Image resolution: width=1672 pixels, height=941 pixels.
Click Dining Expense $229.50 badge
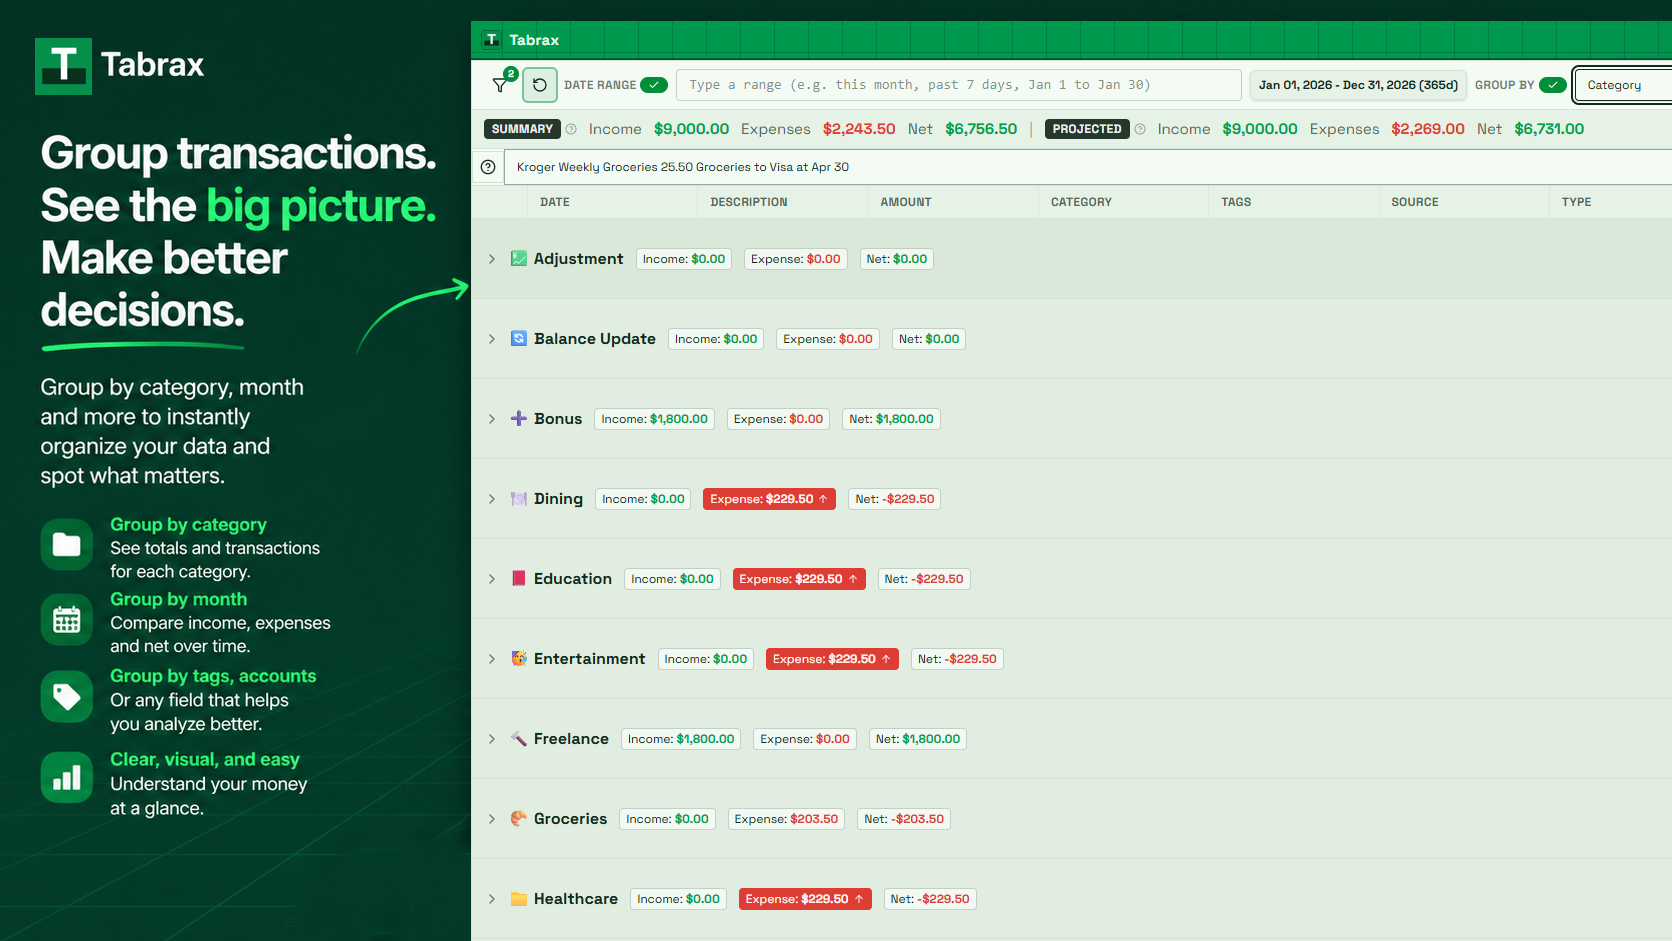[x=769, y=499]
